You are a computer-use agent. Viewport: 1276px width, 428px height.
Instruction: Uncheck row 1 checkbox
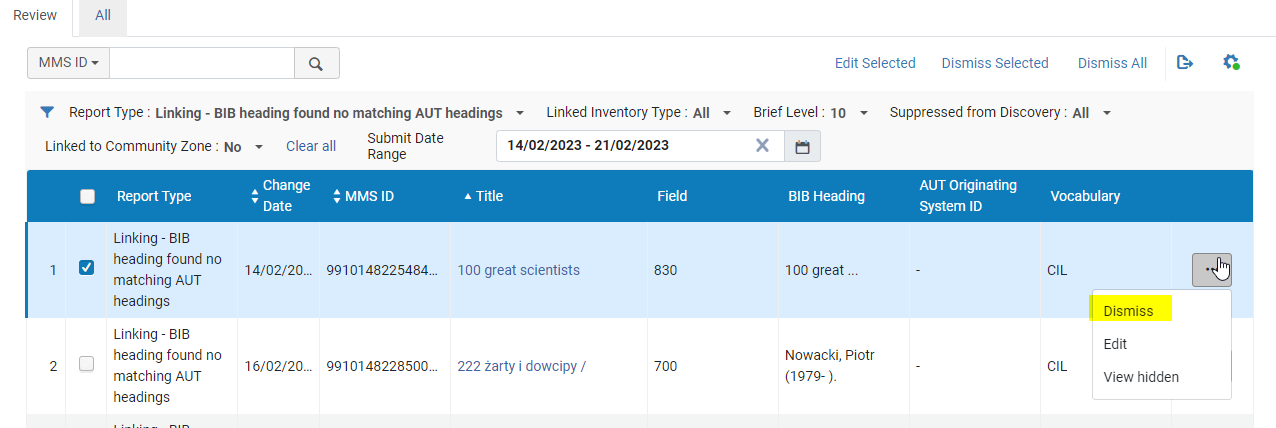[x=86, y=268]
